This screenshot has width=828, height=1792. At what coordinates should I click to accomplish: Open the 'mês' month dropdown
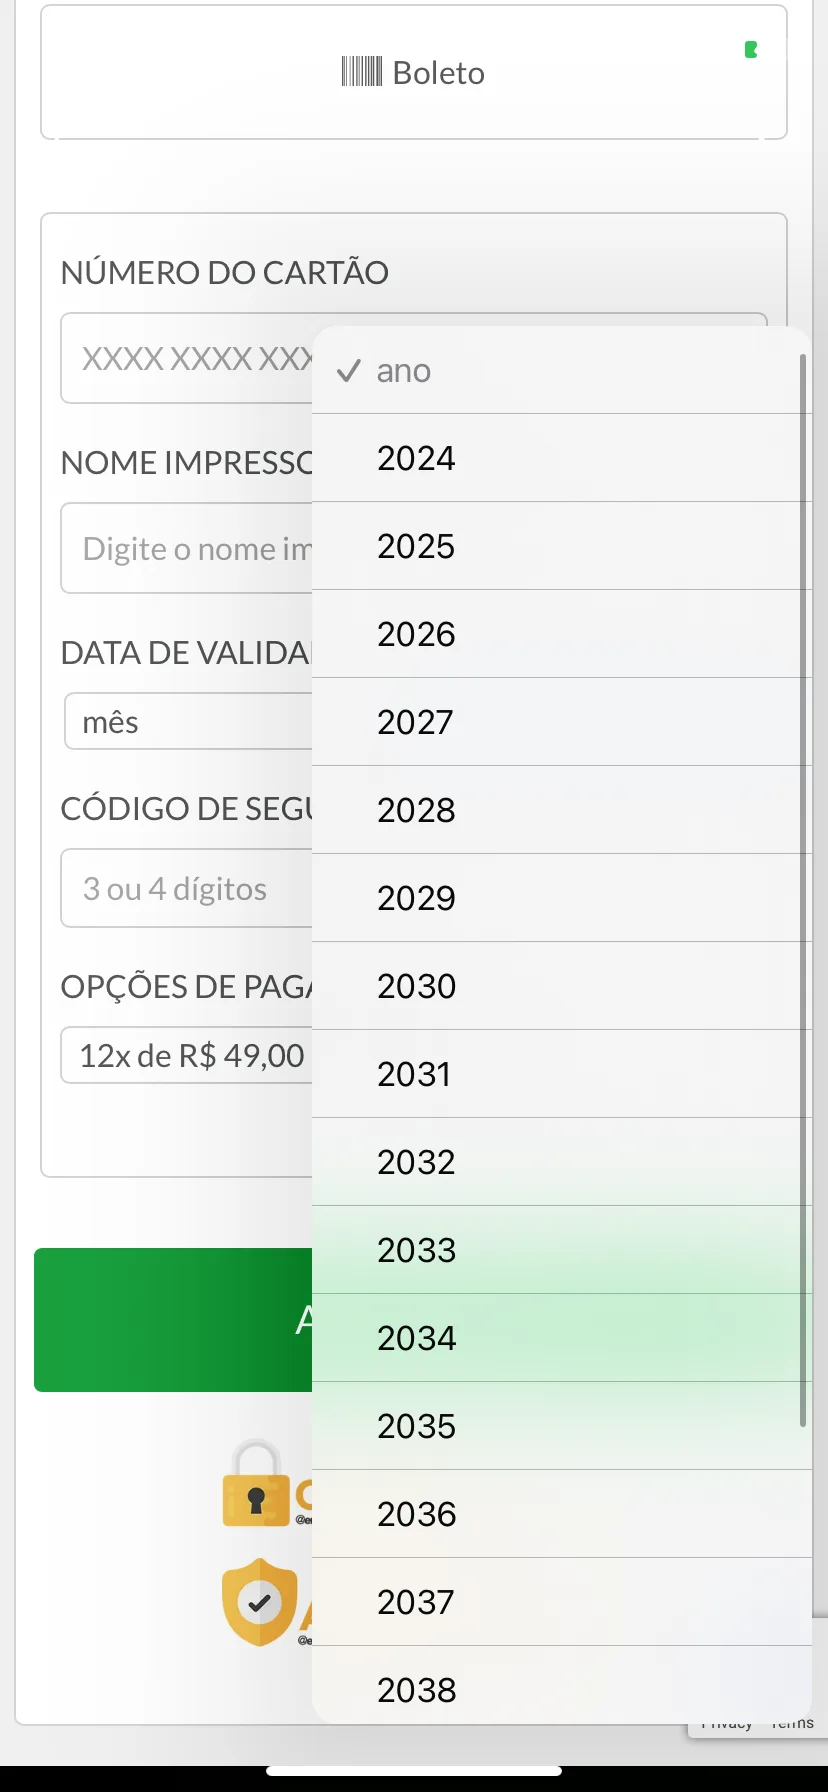click(189, 721)
